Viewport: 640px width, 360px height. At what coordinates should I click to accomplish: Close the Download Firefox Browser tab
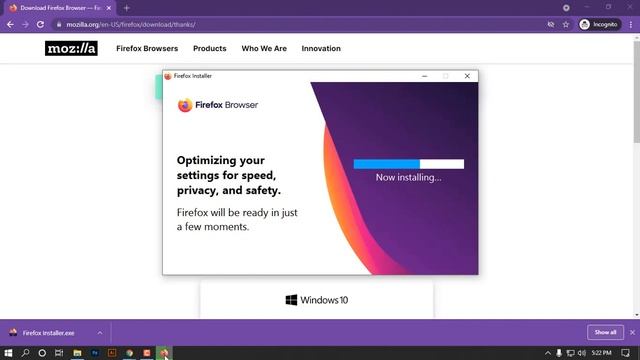tap(109, 8)
